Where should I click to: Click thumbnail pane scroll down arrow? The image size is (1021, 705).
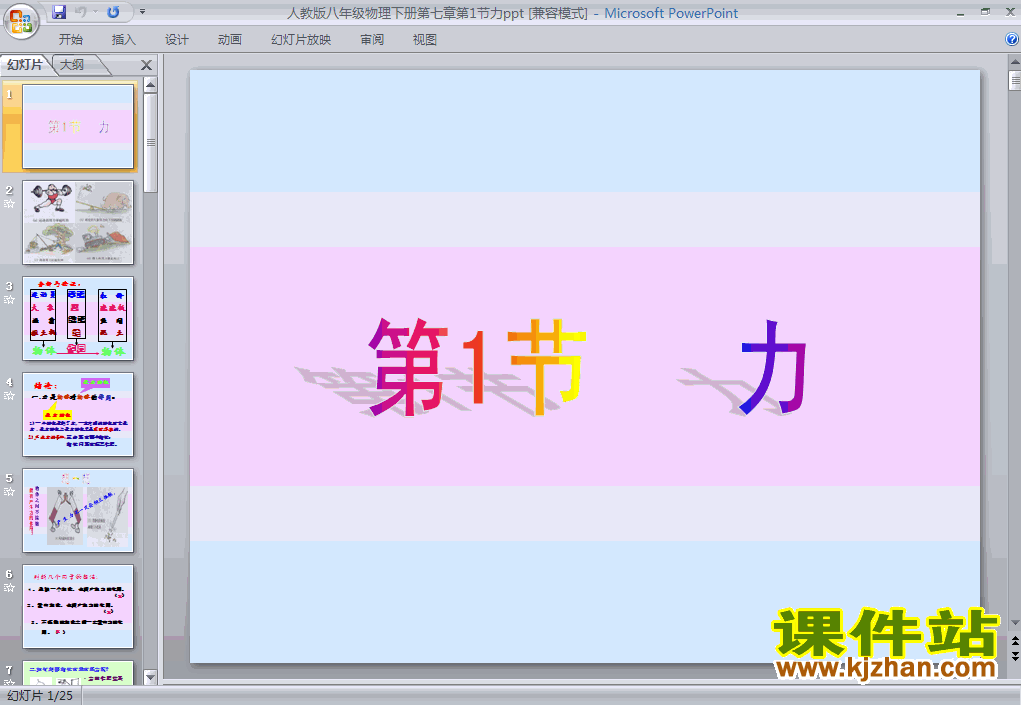pos(150,678)
